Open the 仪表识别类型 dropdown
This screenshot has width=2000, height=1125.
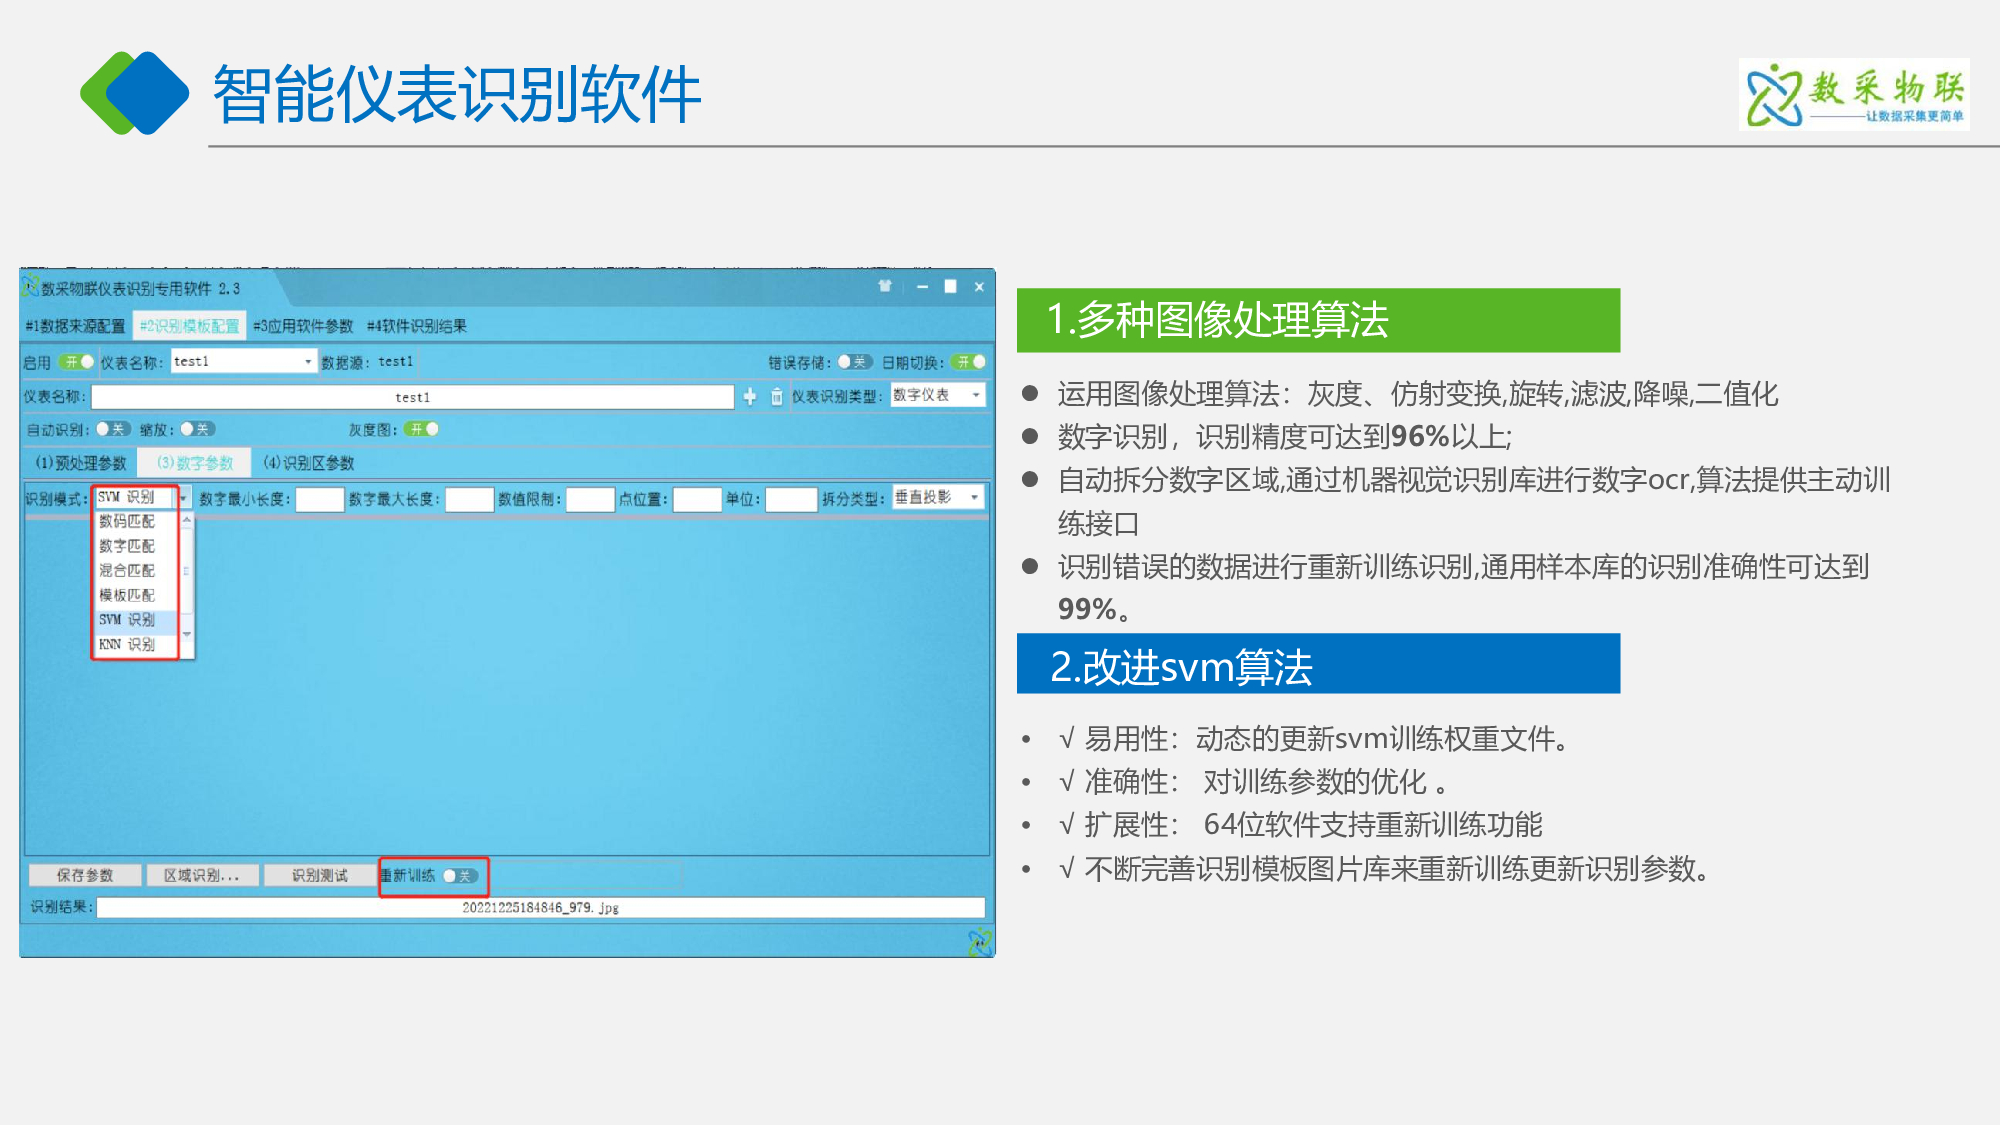(x=938, y=396)
